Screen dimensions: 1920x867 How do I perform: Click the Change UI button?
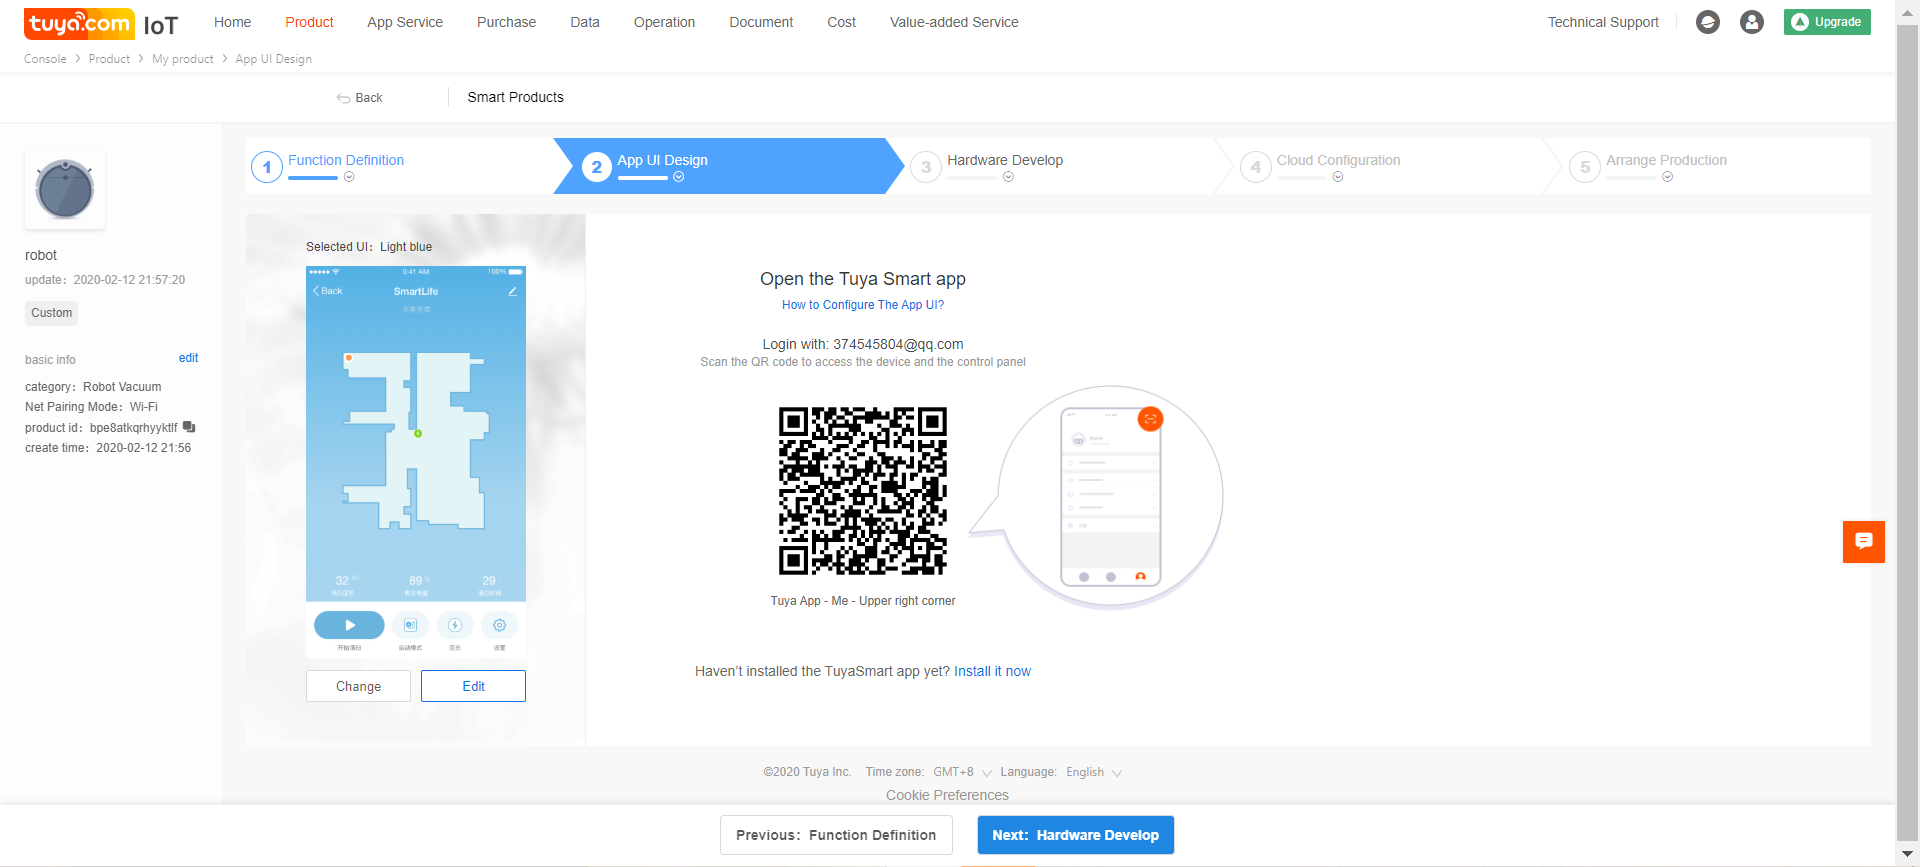tap(358, 686)
